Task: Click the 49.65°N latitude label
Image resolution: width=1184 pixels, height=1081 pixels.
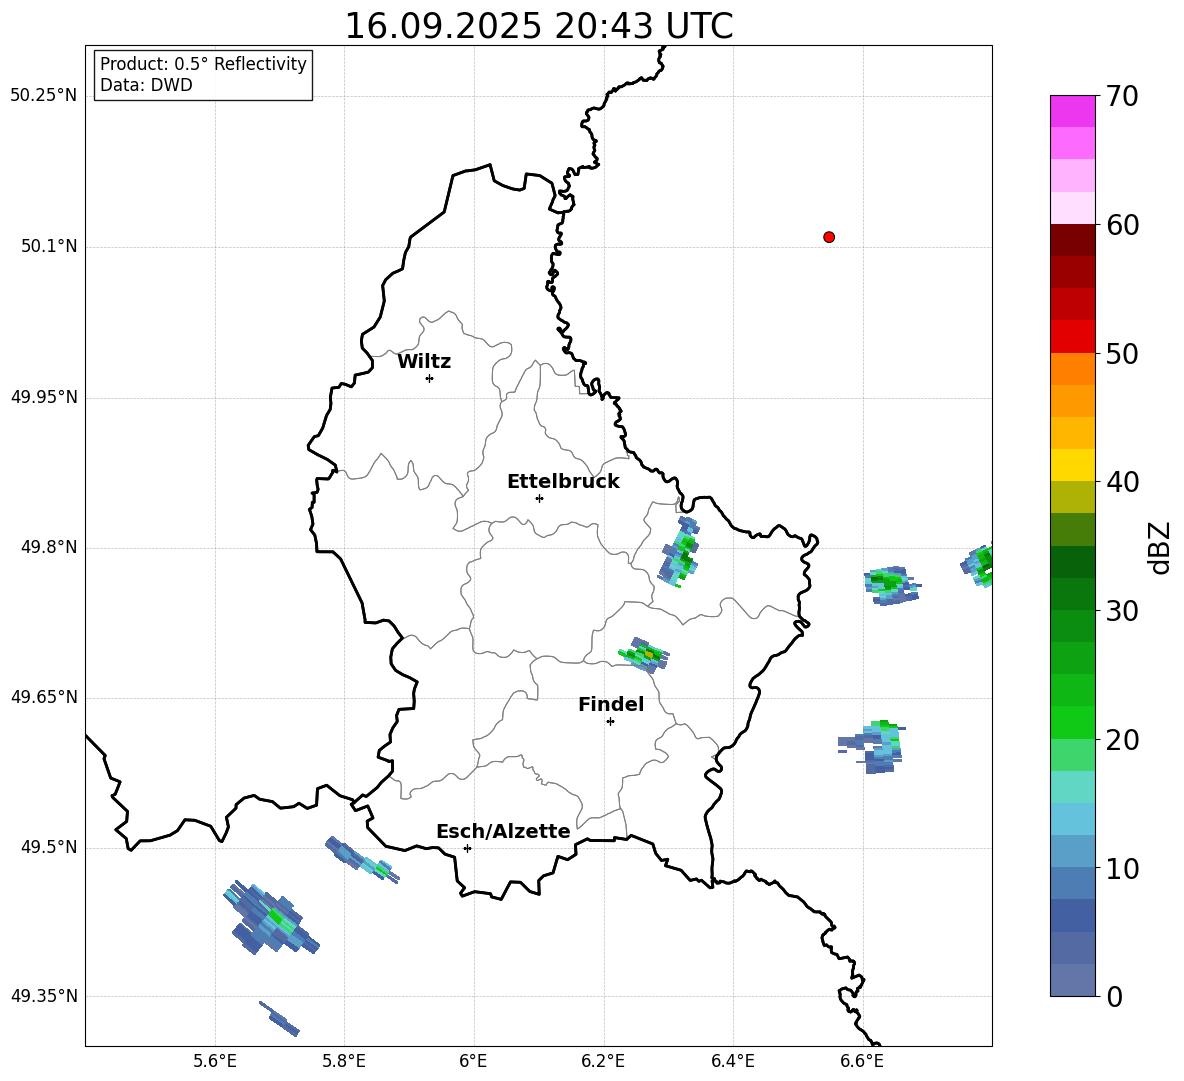Action: click(x=44, y=697)
